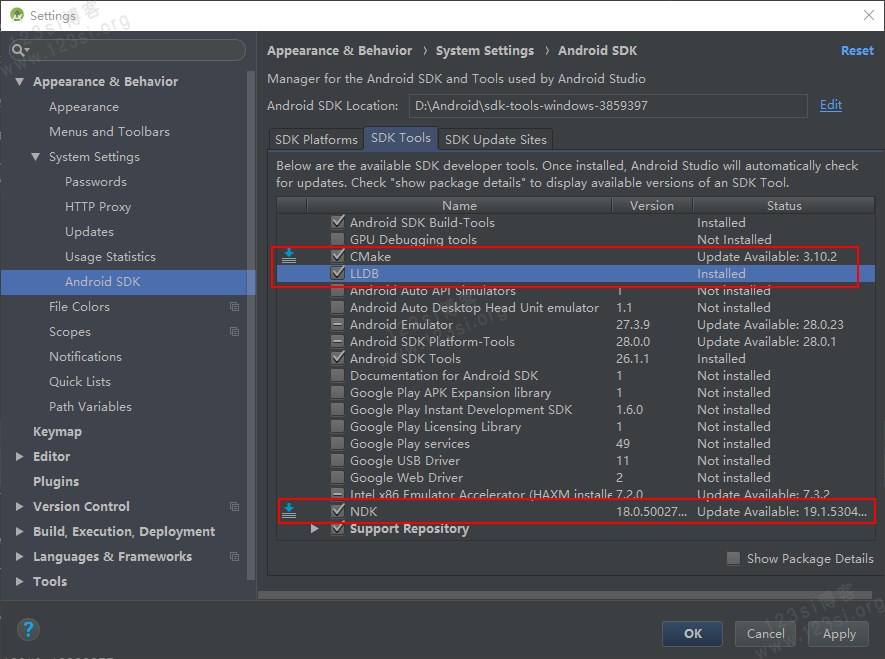Expand Build, Execution, Deployment section
The image size is (885, 659).
(x=20, y=531)
